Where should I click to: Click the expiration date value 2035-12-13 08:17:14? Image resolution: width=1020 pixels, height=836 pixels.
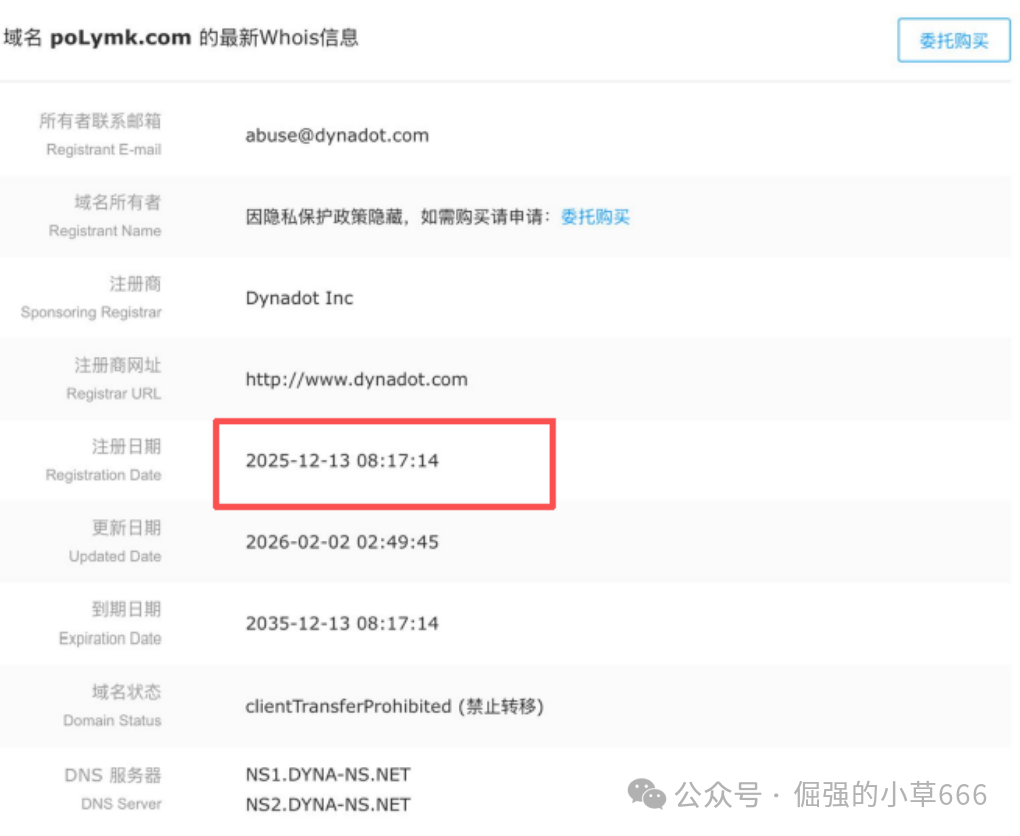tap(342, 623)
